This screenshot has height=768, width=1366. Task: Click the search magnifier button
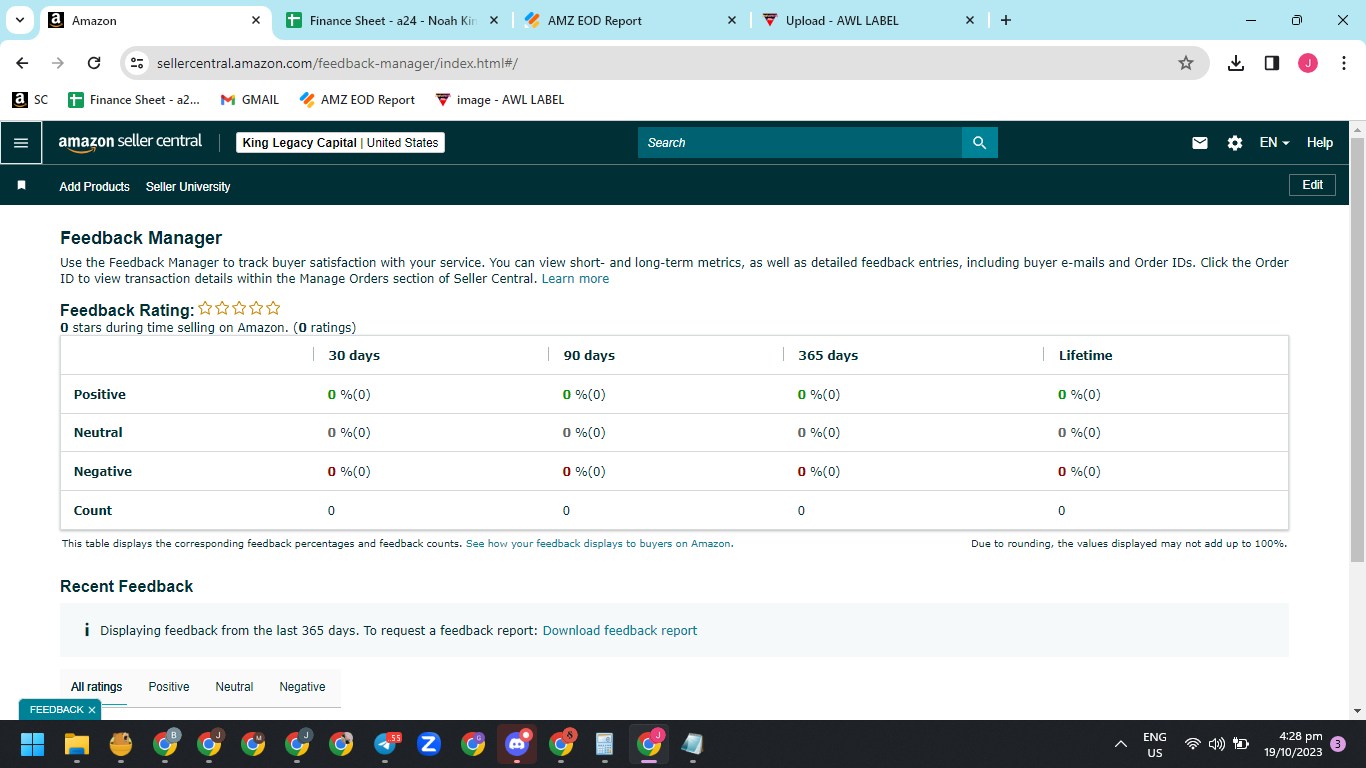coord(980,143)
